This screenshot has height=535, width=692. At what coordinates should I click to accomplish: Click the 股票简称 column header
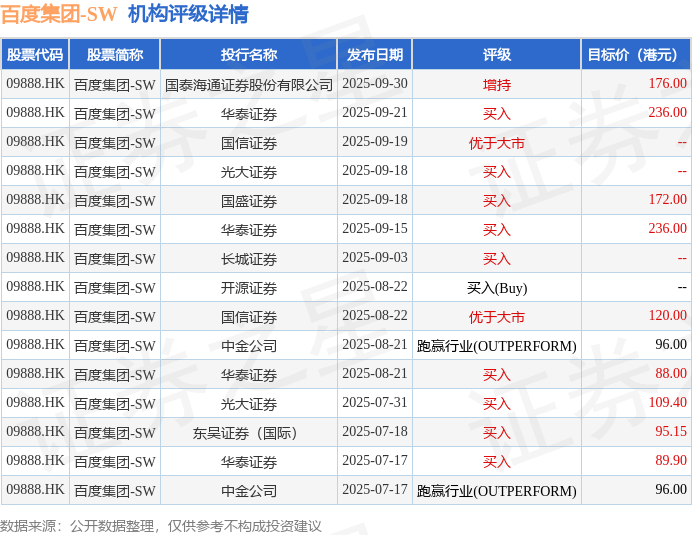pos(115,54)
